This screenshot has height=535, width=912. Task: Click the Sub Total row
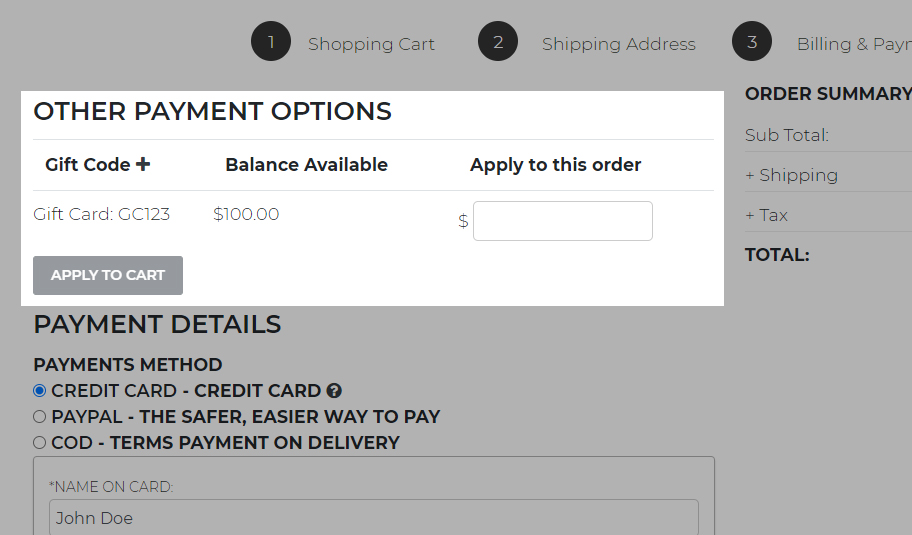787,135
